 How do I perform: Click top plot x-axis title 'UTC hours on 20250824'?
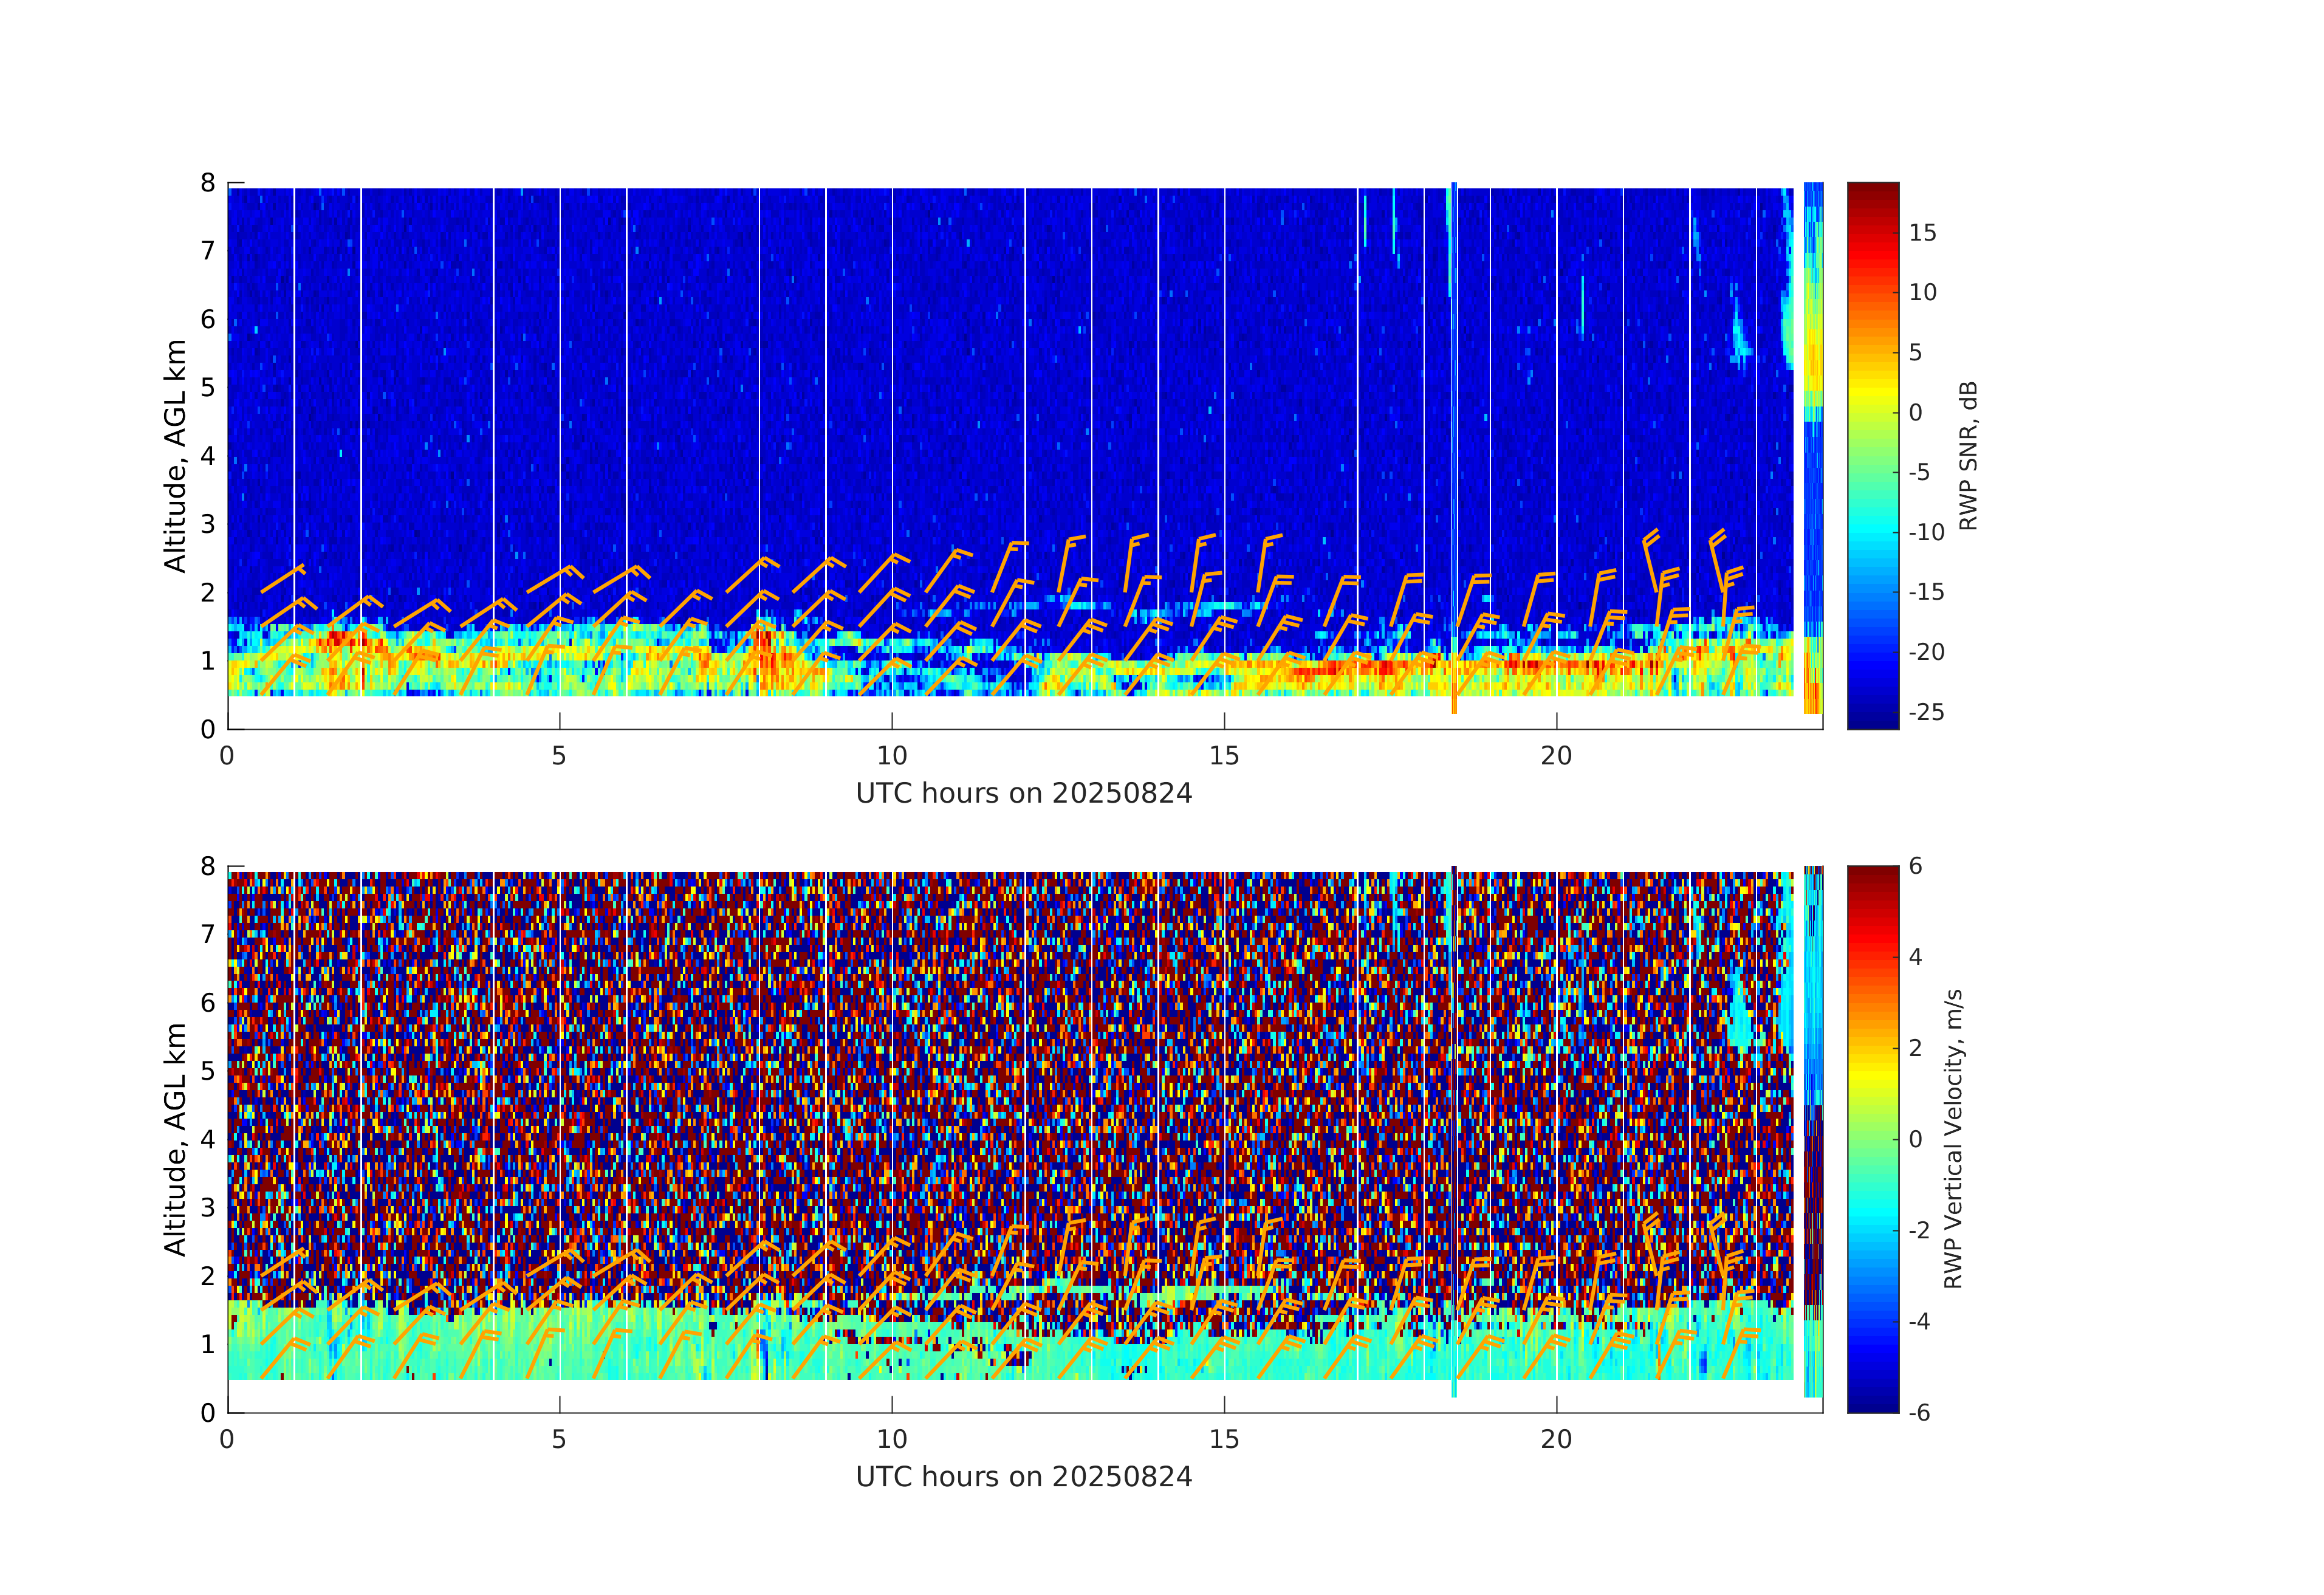(1023, 794)
